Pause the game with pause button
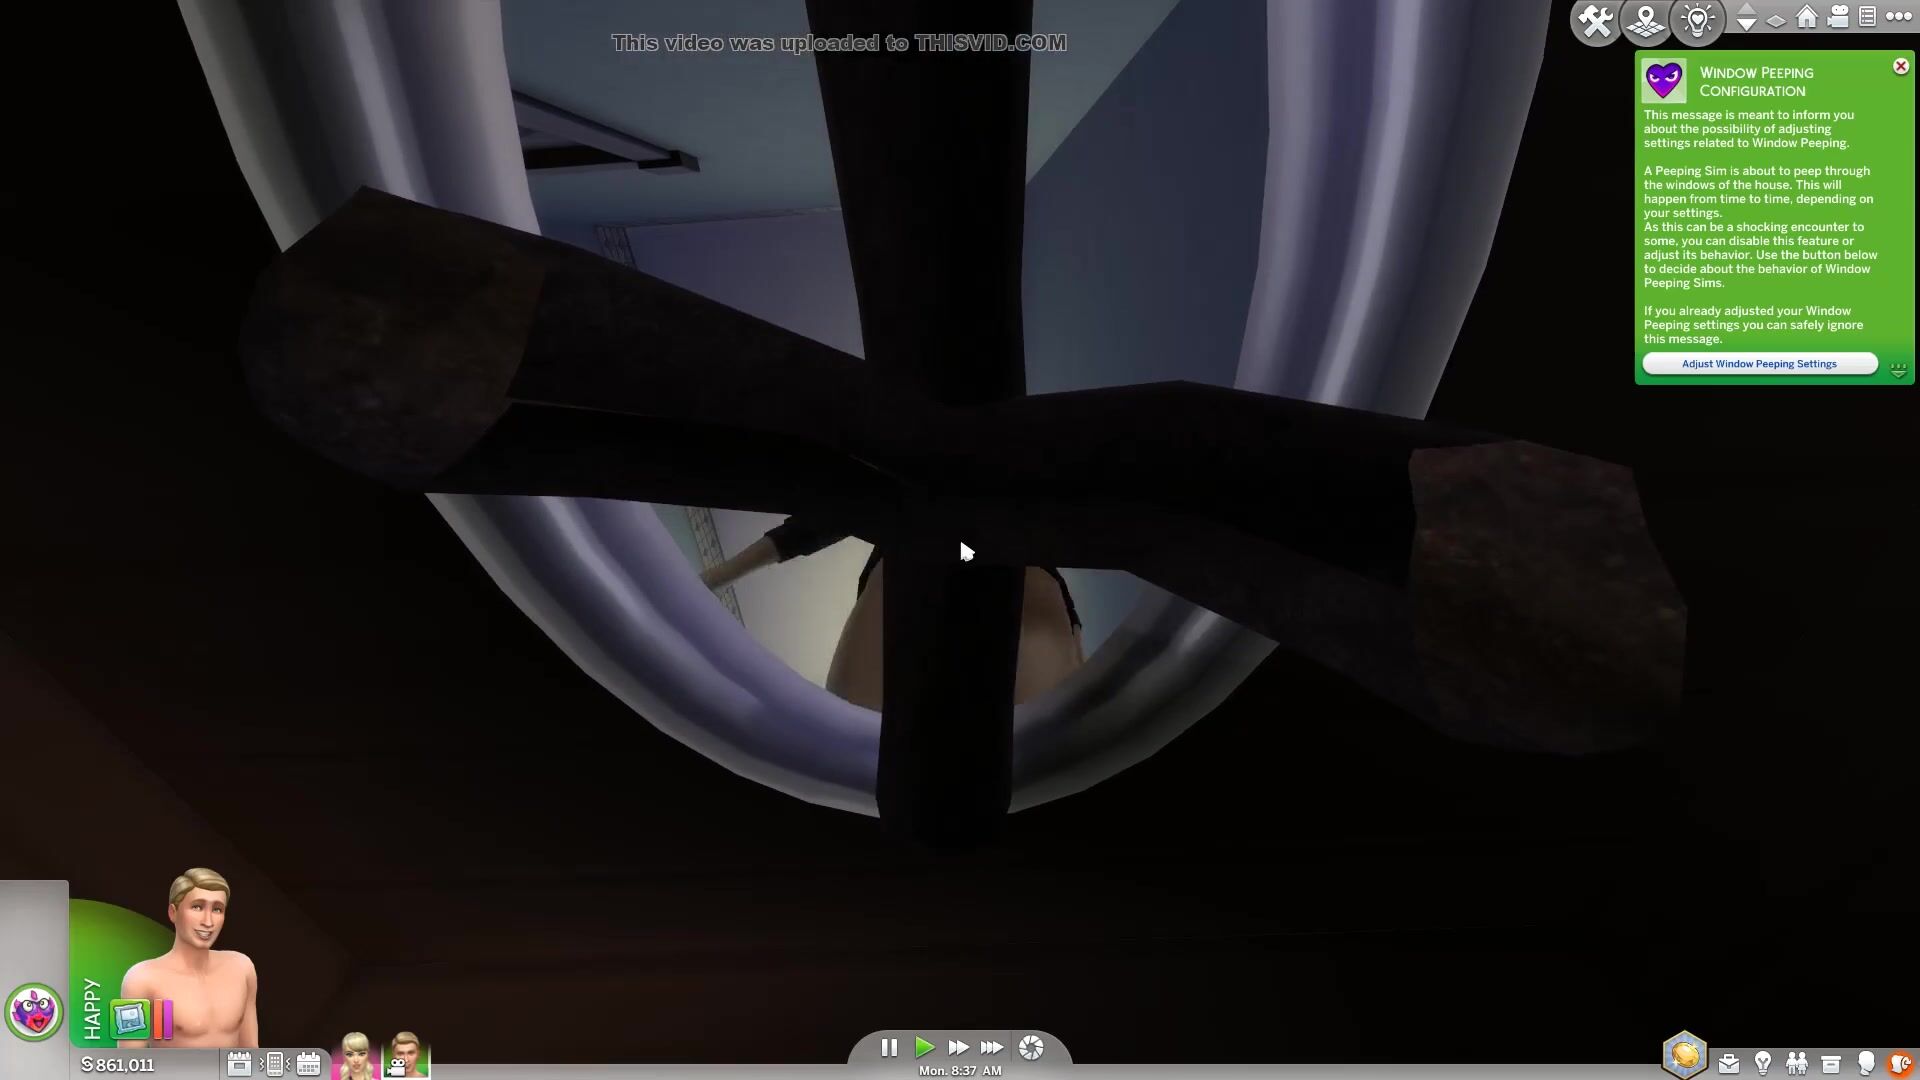Viewport: 1920px width, 1080px height. [888, 1047]
